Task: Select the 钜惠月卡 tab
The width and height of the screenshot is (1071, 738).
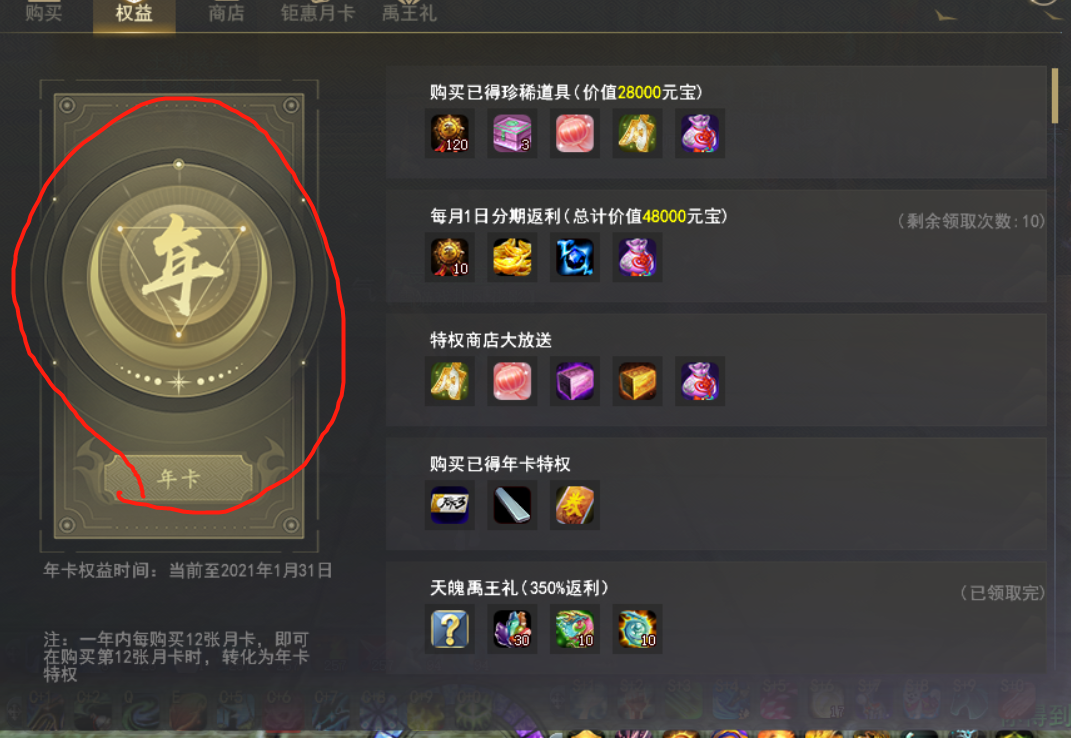Action: pos(318,13)
